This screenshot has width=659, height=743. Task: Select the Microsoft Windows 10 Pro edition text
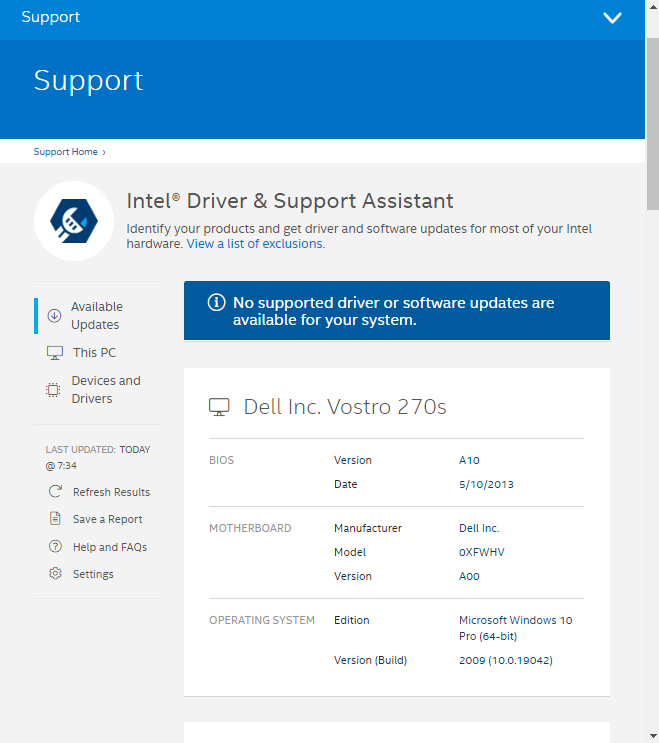point(515,628)
